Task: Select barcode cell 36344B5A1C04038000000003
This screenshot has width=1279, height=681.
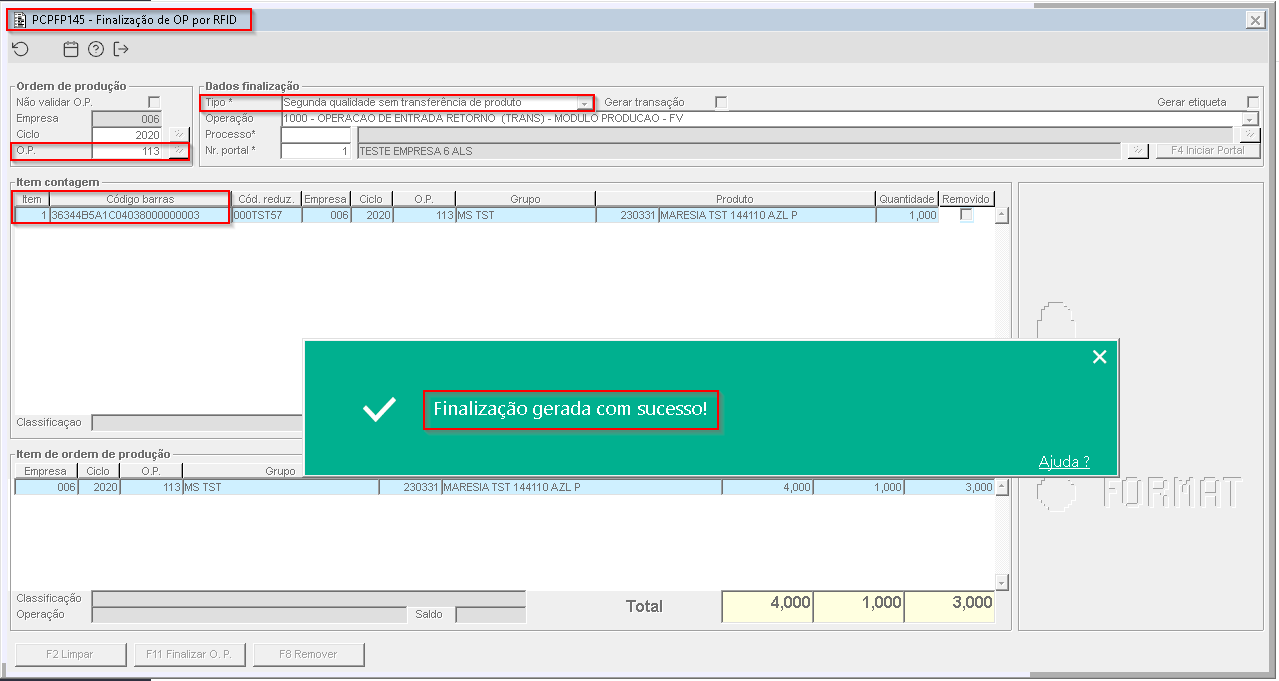Action: [x=140, y=215]
